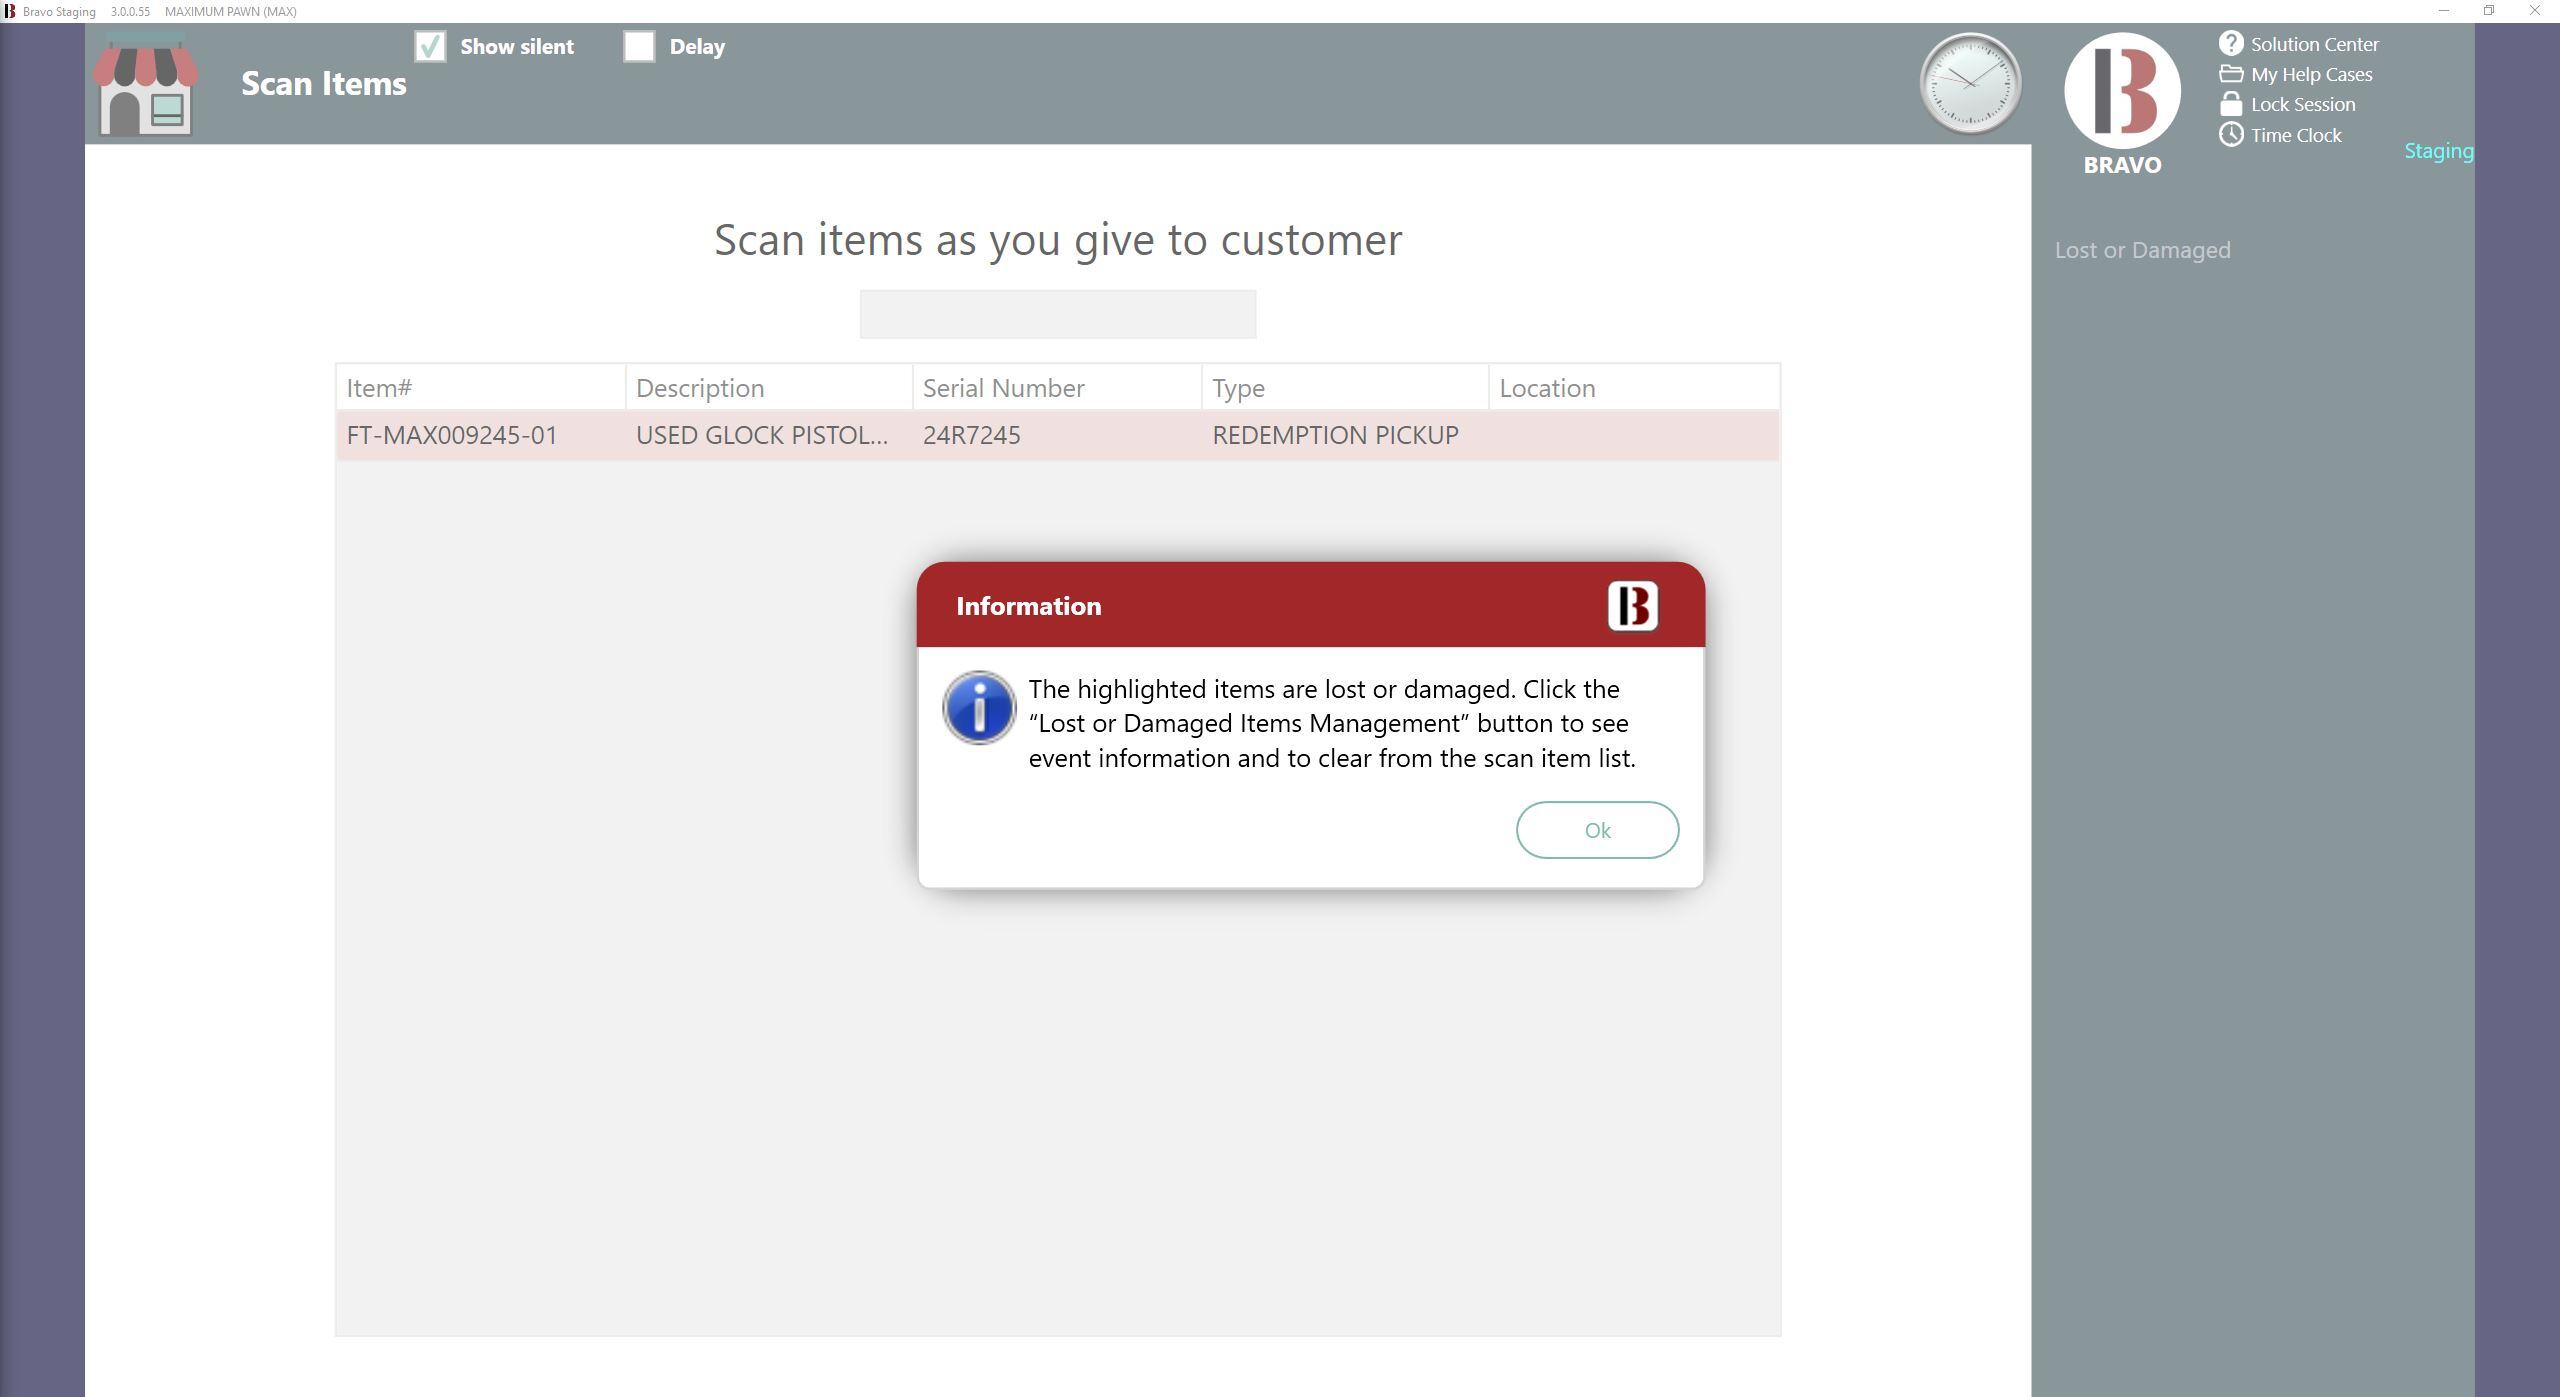Enable the Delay checkbox
Image resolution: width=2560 pixels, height=1397 pixels.
[639, 47]
